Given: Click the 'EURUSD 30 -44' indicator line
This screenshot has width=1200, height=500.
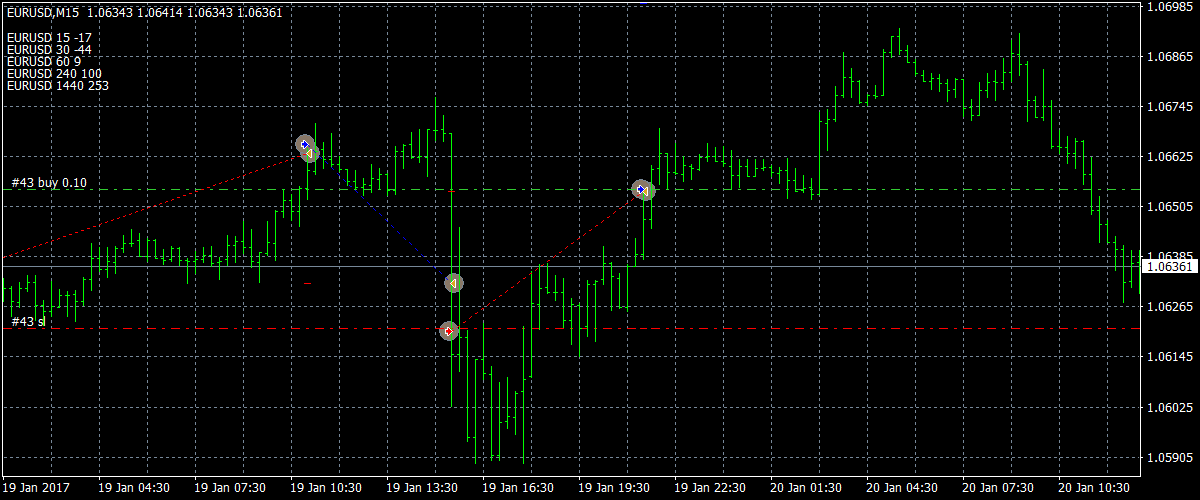Looking at the screenshot, I should [49, 50].
